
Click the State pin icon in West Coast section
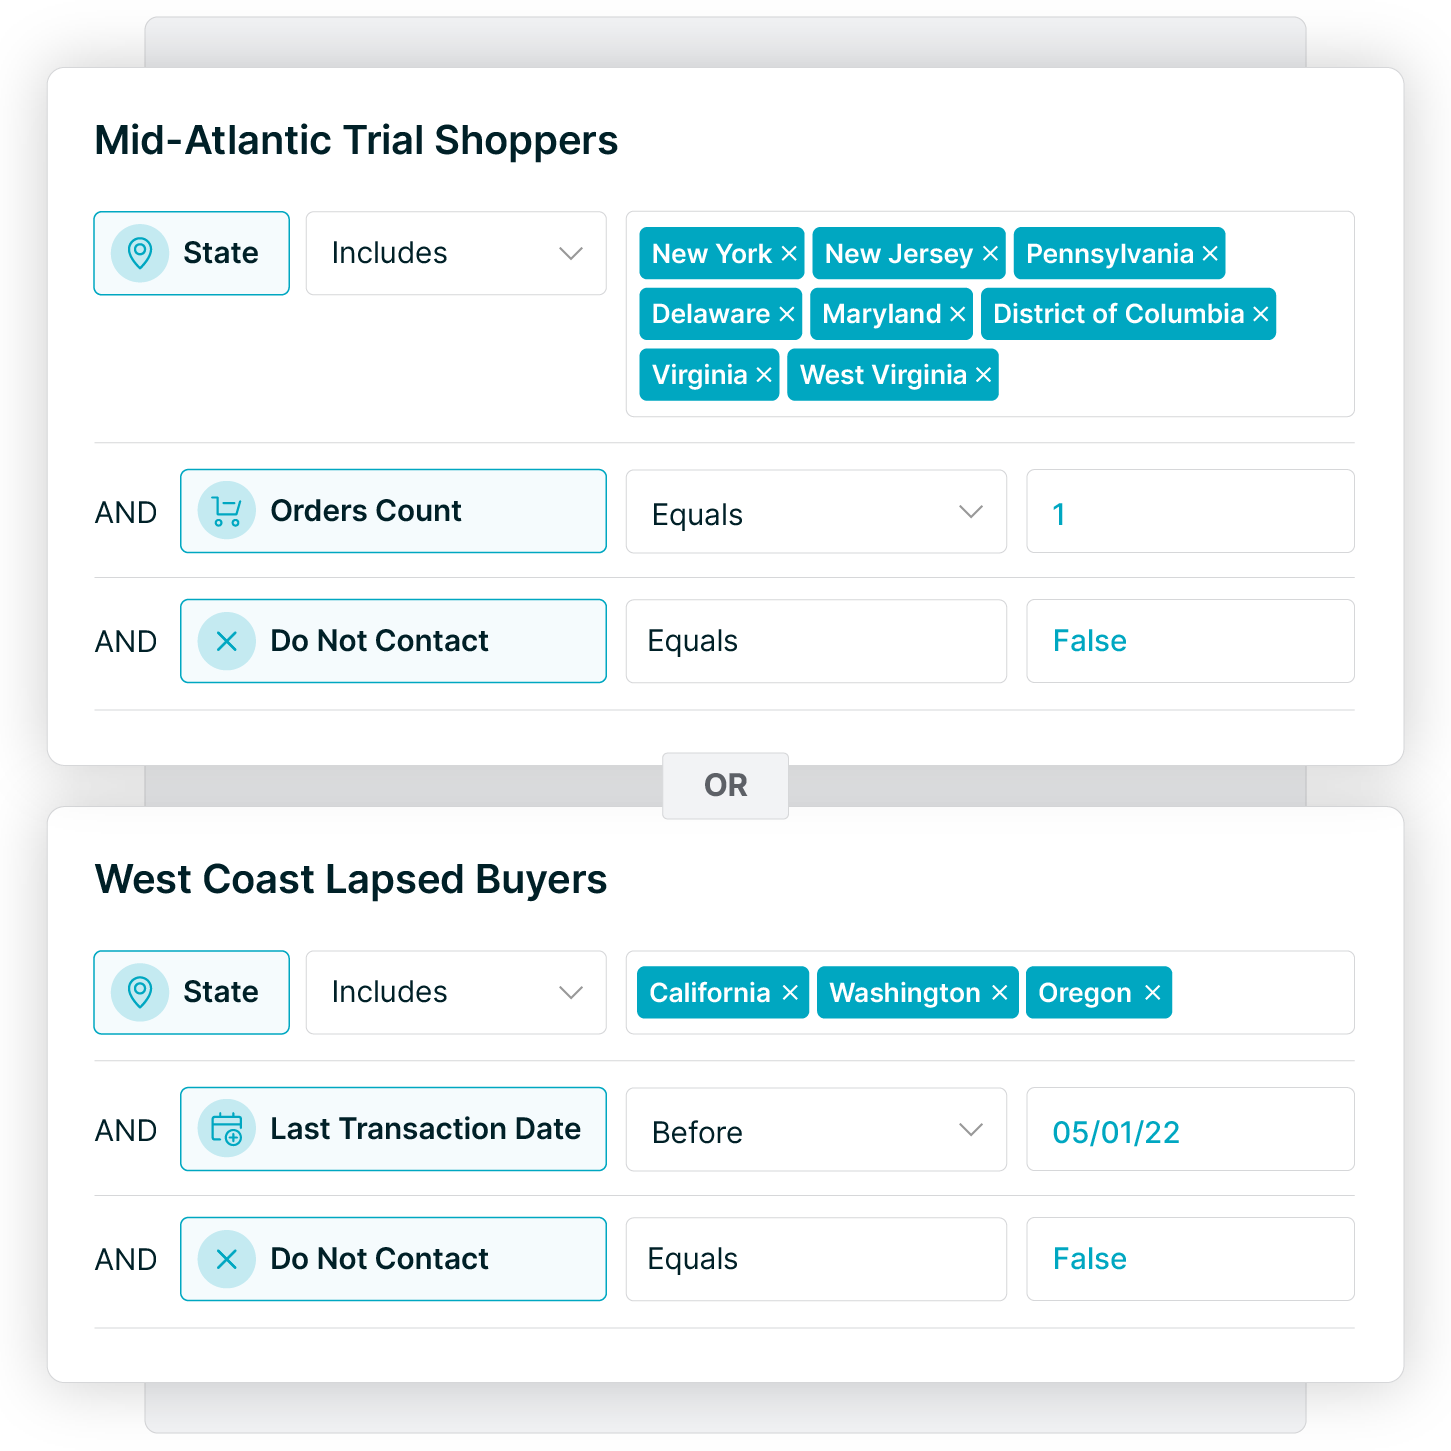click(140, 992)
